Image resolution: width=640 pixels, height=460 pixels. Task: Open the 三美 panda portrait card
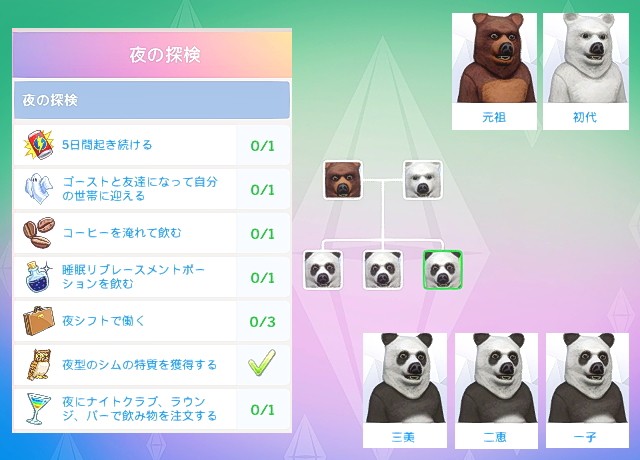pyautogui.click(x=404, y=390)
